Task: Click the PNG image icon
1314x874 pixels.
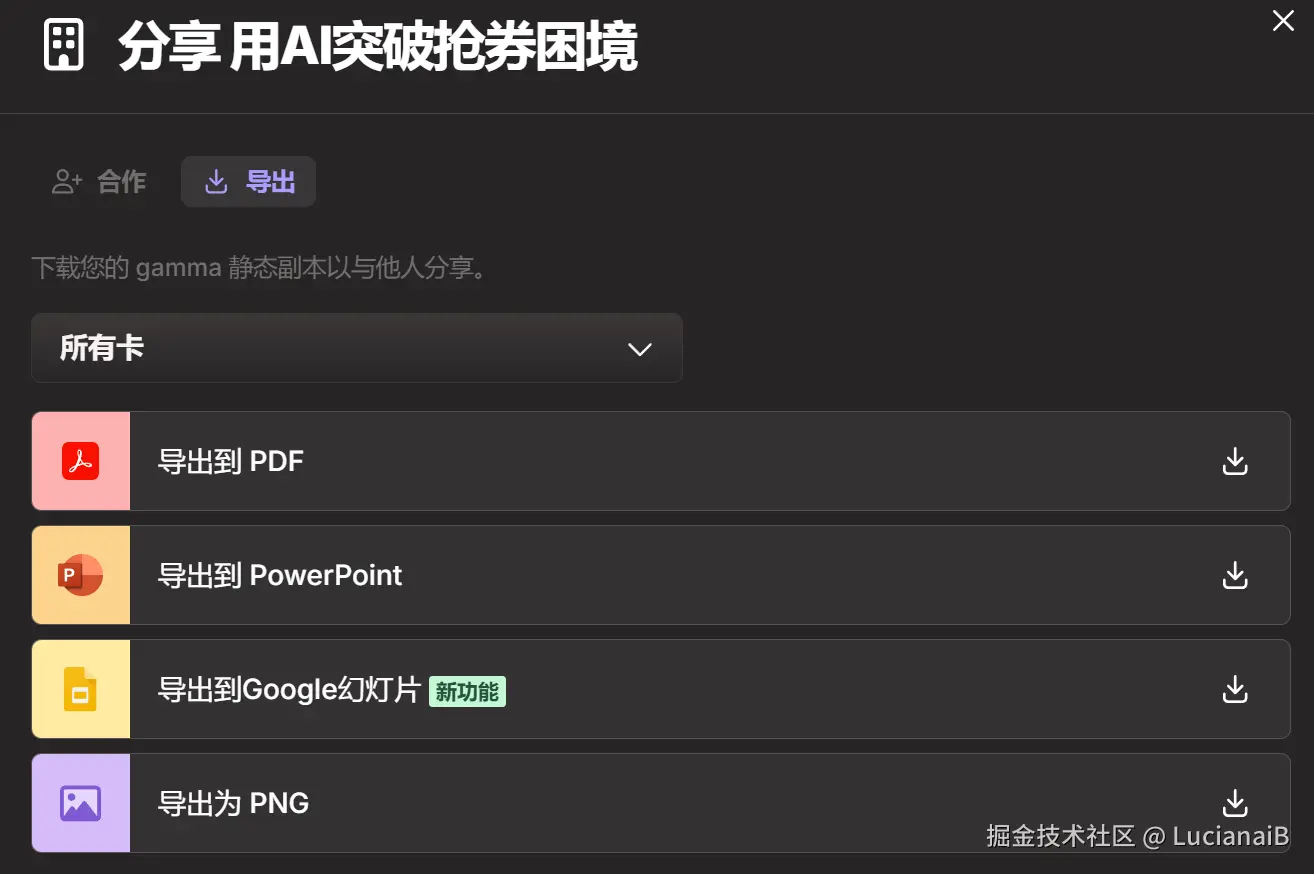Action: click(x=80, y=803)
